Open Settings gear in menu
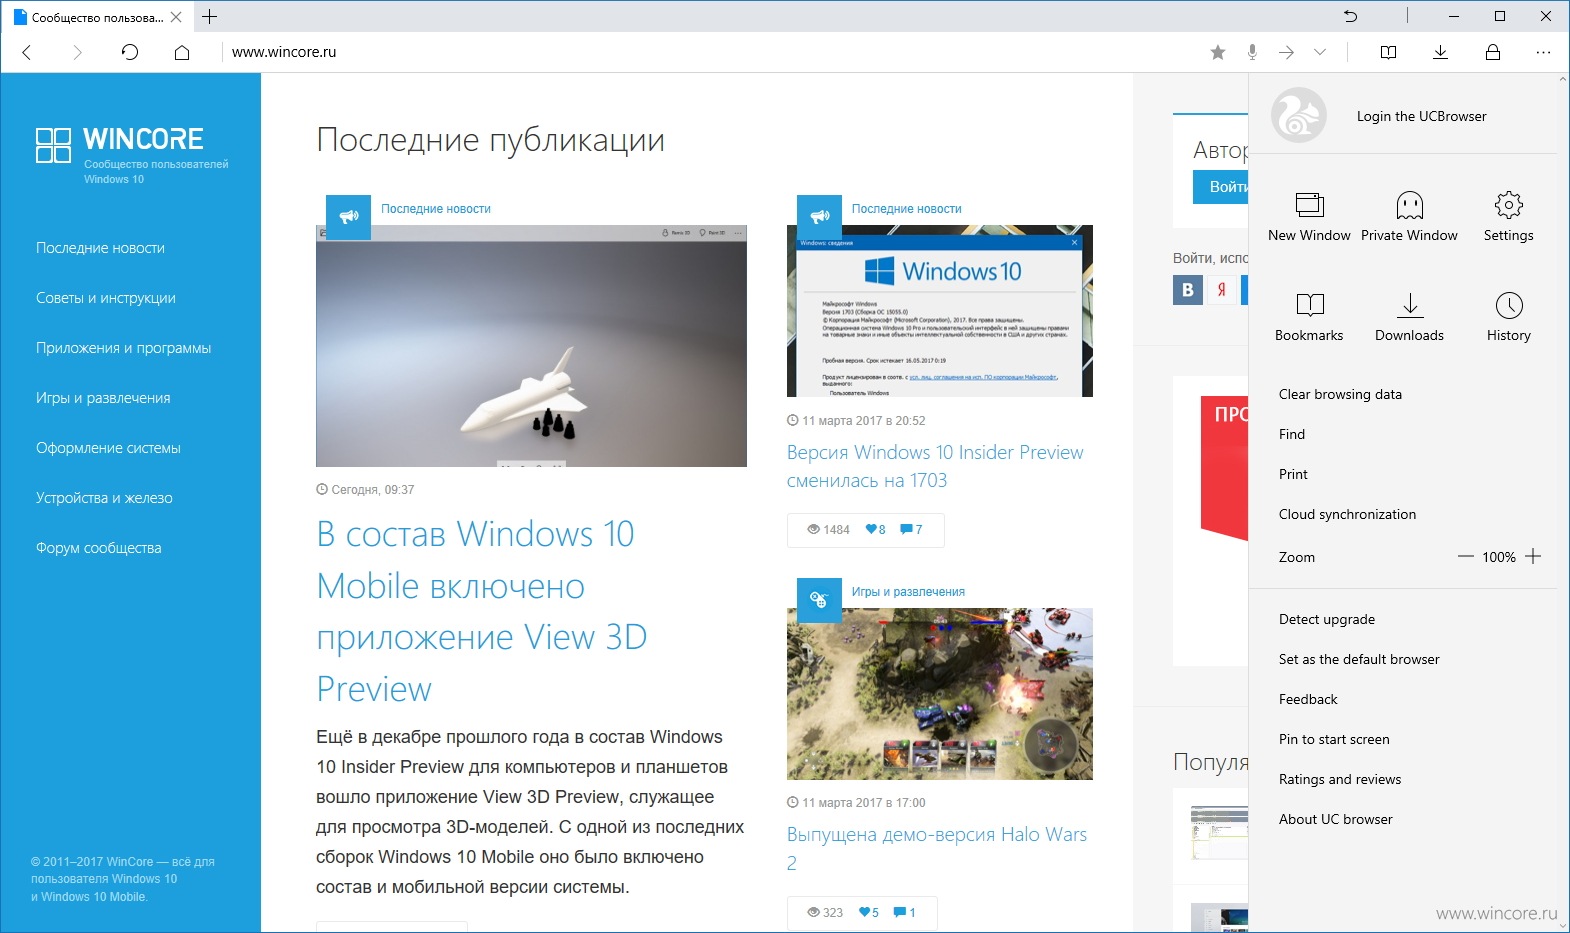Viewport: 1570px width, 933px height. click(1508, 217)
